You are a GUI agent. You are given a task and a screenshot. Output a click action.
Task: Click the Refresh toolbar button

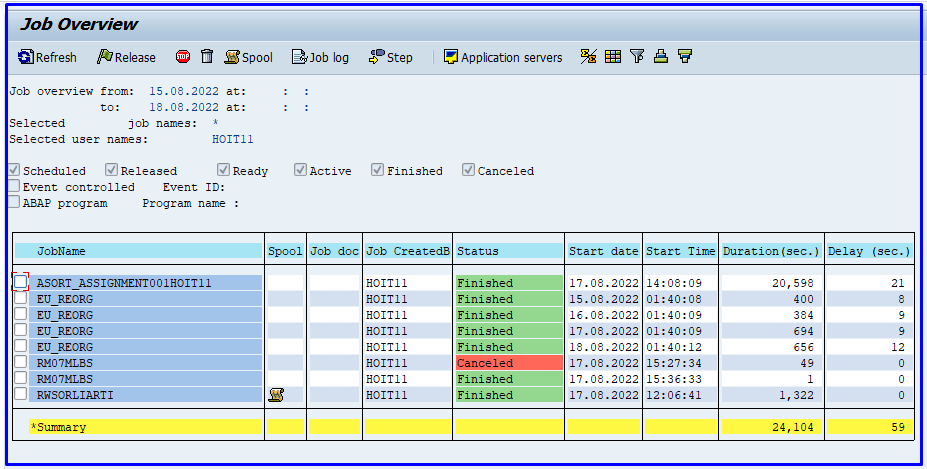(47, 57)
